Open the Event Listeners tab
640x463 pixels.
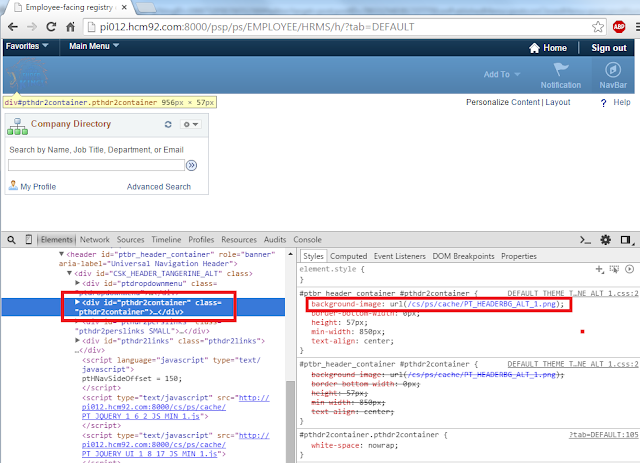click(x=399, y=256)
